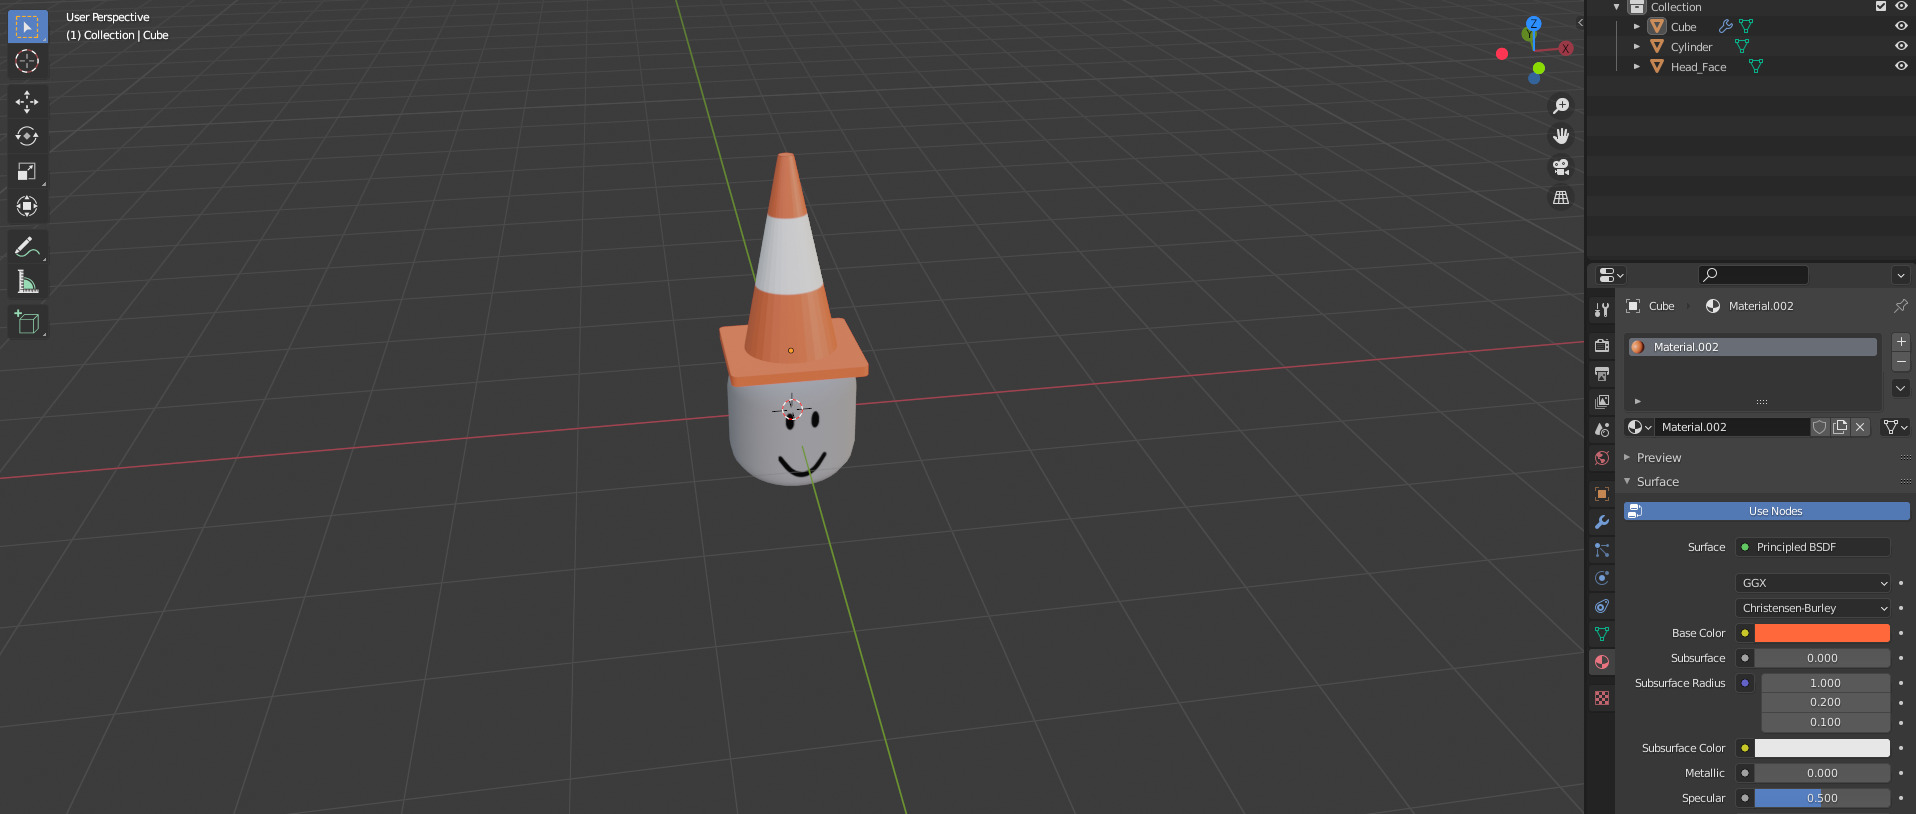The image size is (1916, 814).
Task: Click the Principled BSDF surface shader button
Action: [1813, 547]
